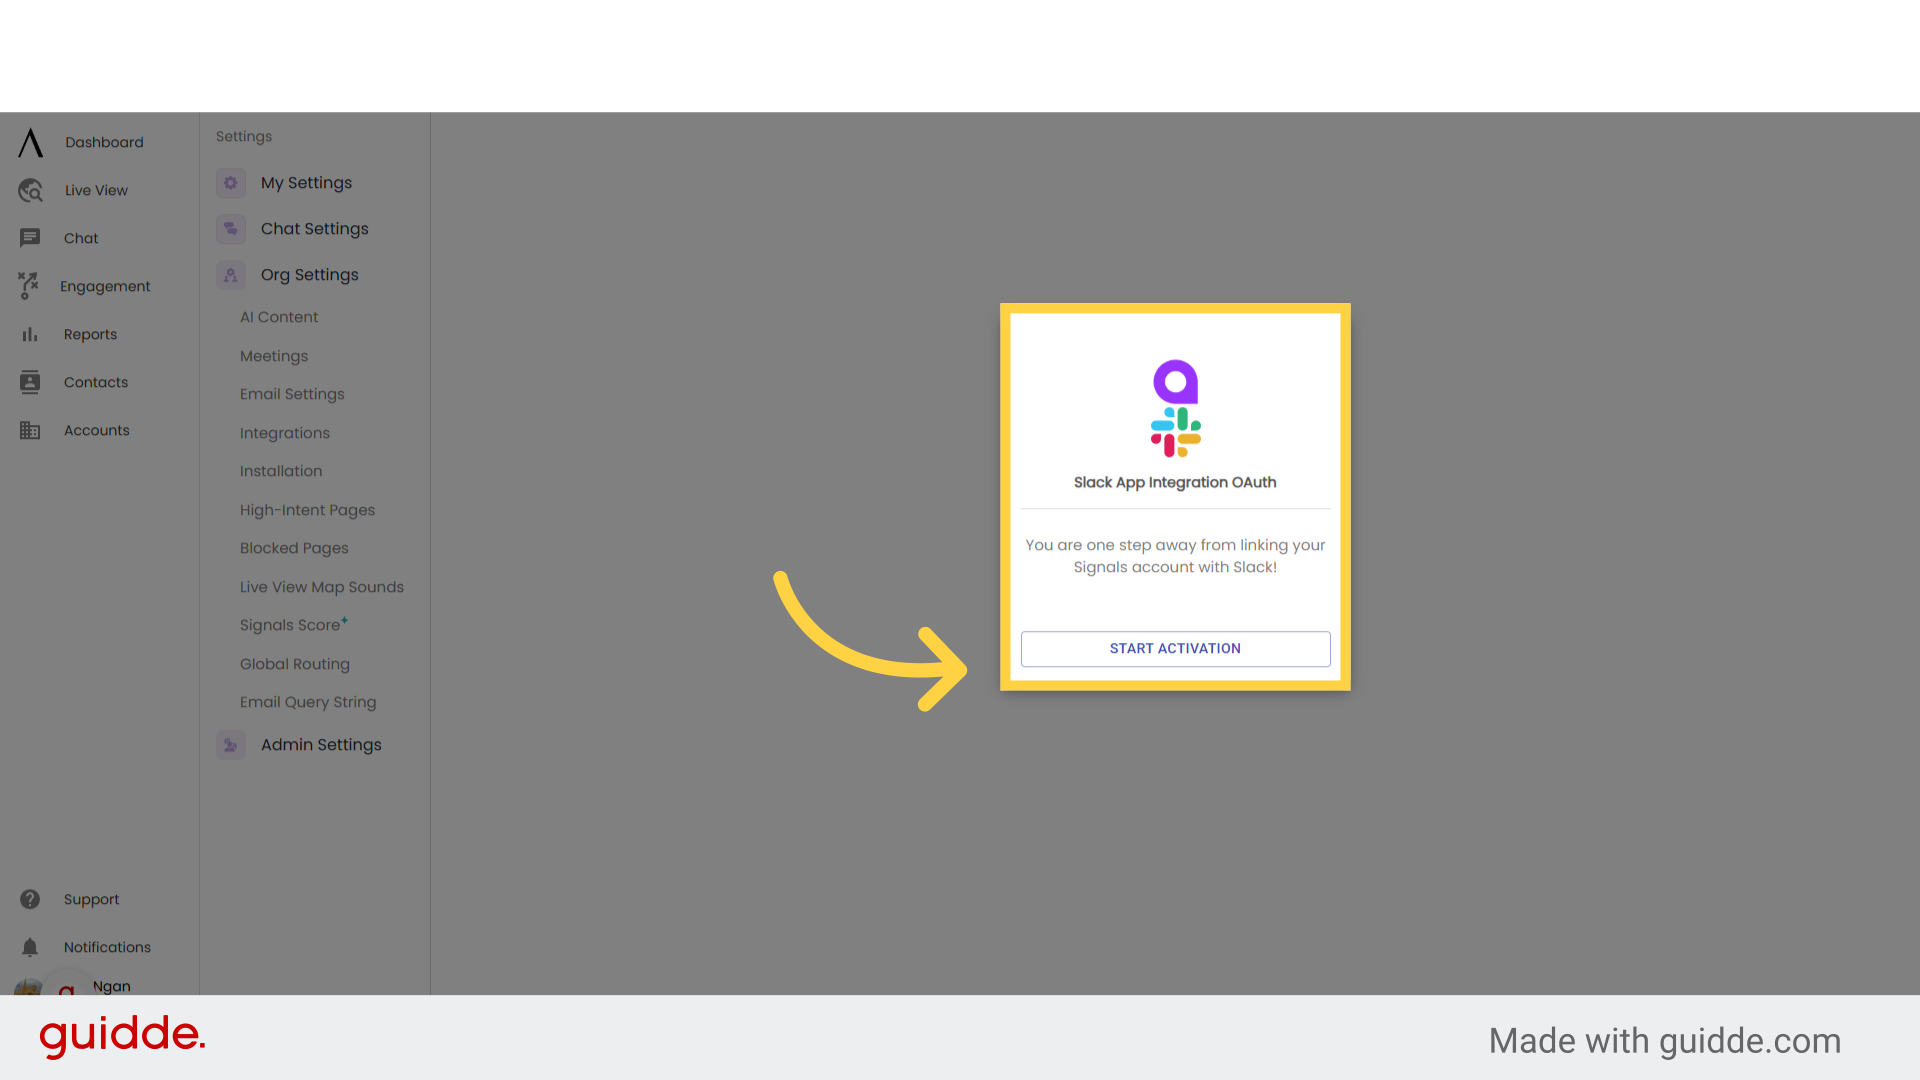This screenshot has height=1080, width=1920.
Task: Click the Admin Settings icon
Action: [x=231, y=745]
